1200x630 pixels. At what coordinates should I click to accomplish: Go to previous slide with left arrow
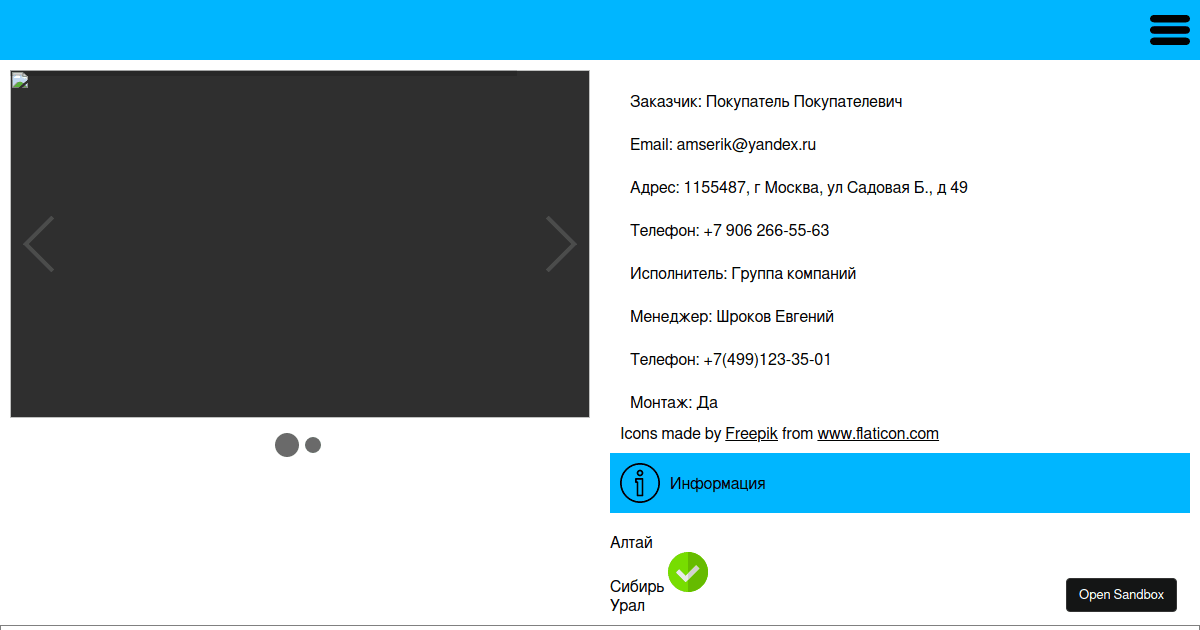(39, 244)
